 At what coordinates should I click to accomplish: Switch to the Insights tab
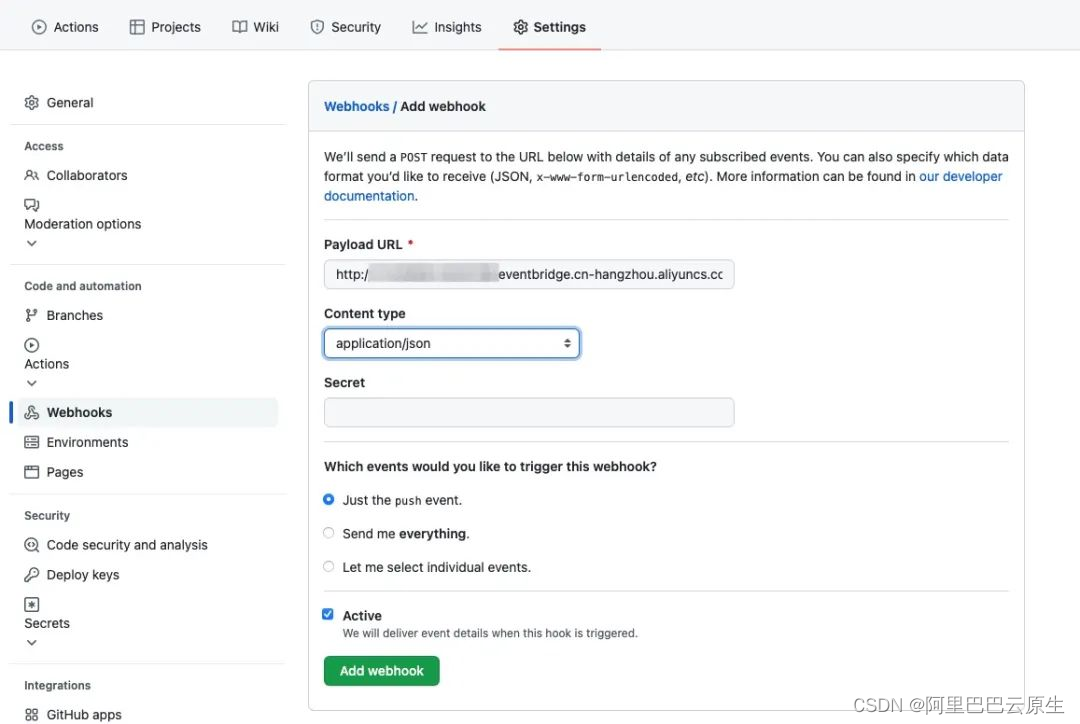coord(446,27)
